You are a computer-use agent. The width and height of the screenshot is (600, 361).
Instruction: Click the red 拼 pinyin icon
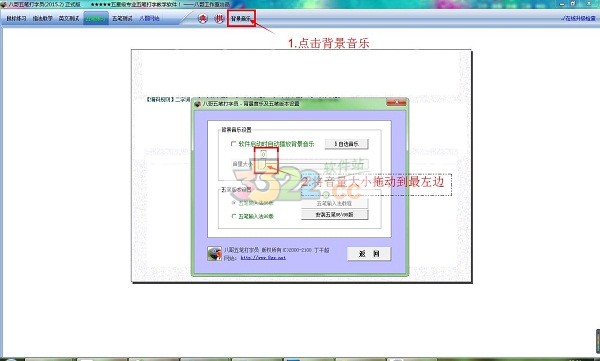[218, 18]
